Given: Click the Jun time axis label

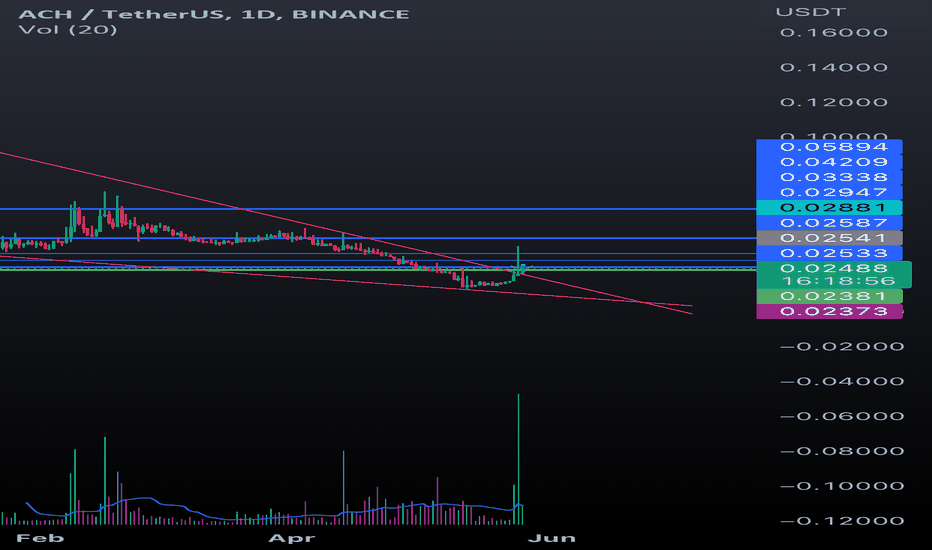Looking at the screenshot, I should pos(552,539).
